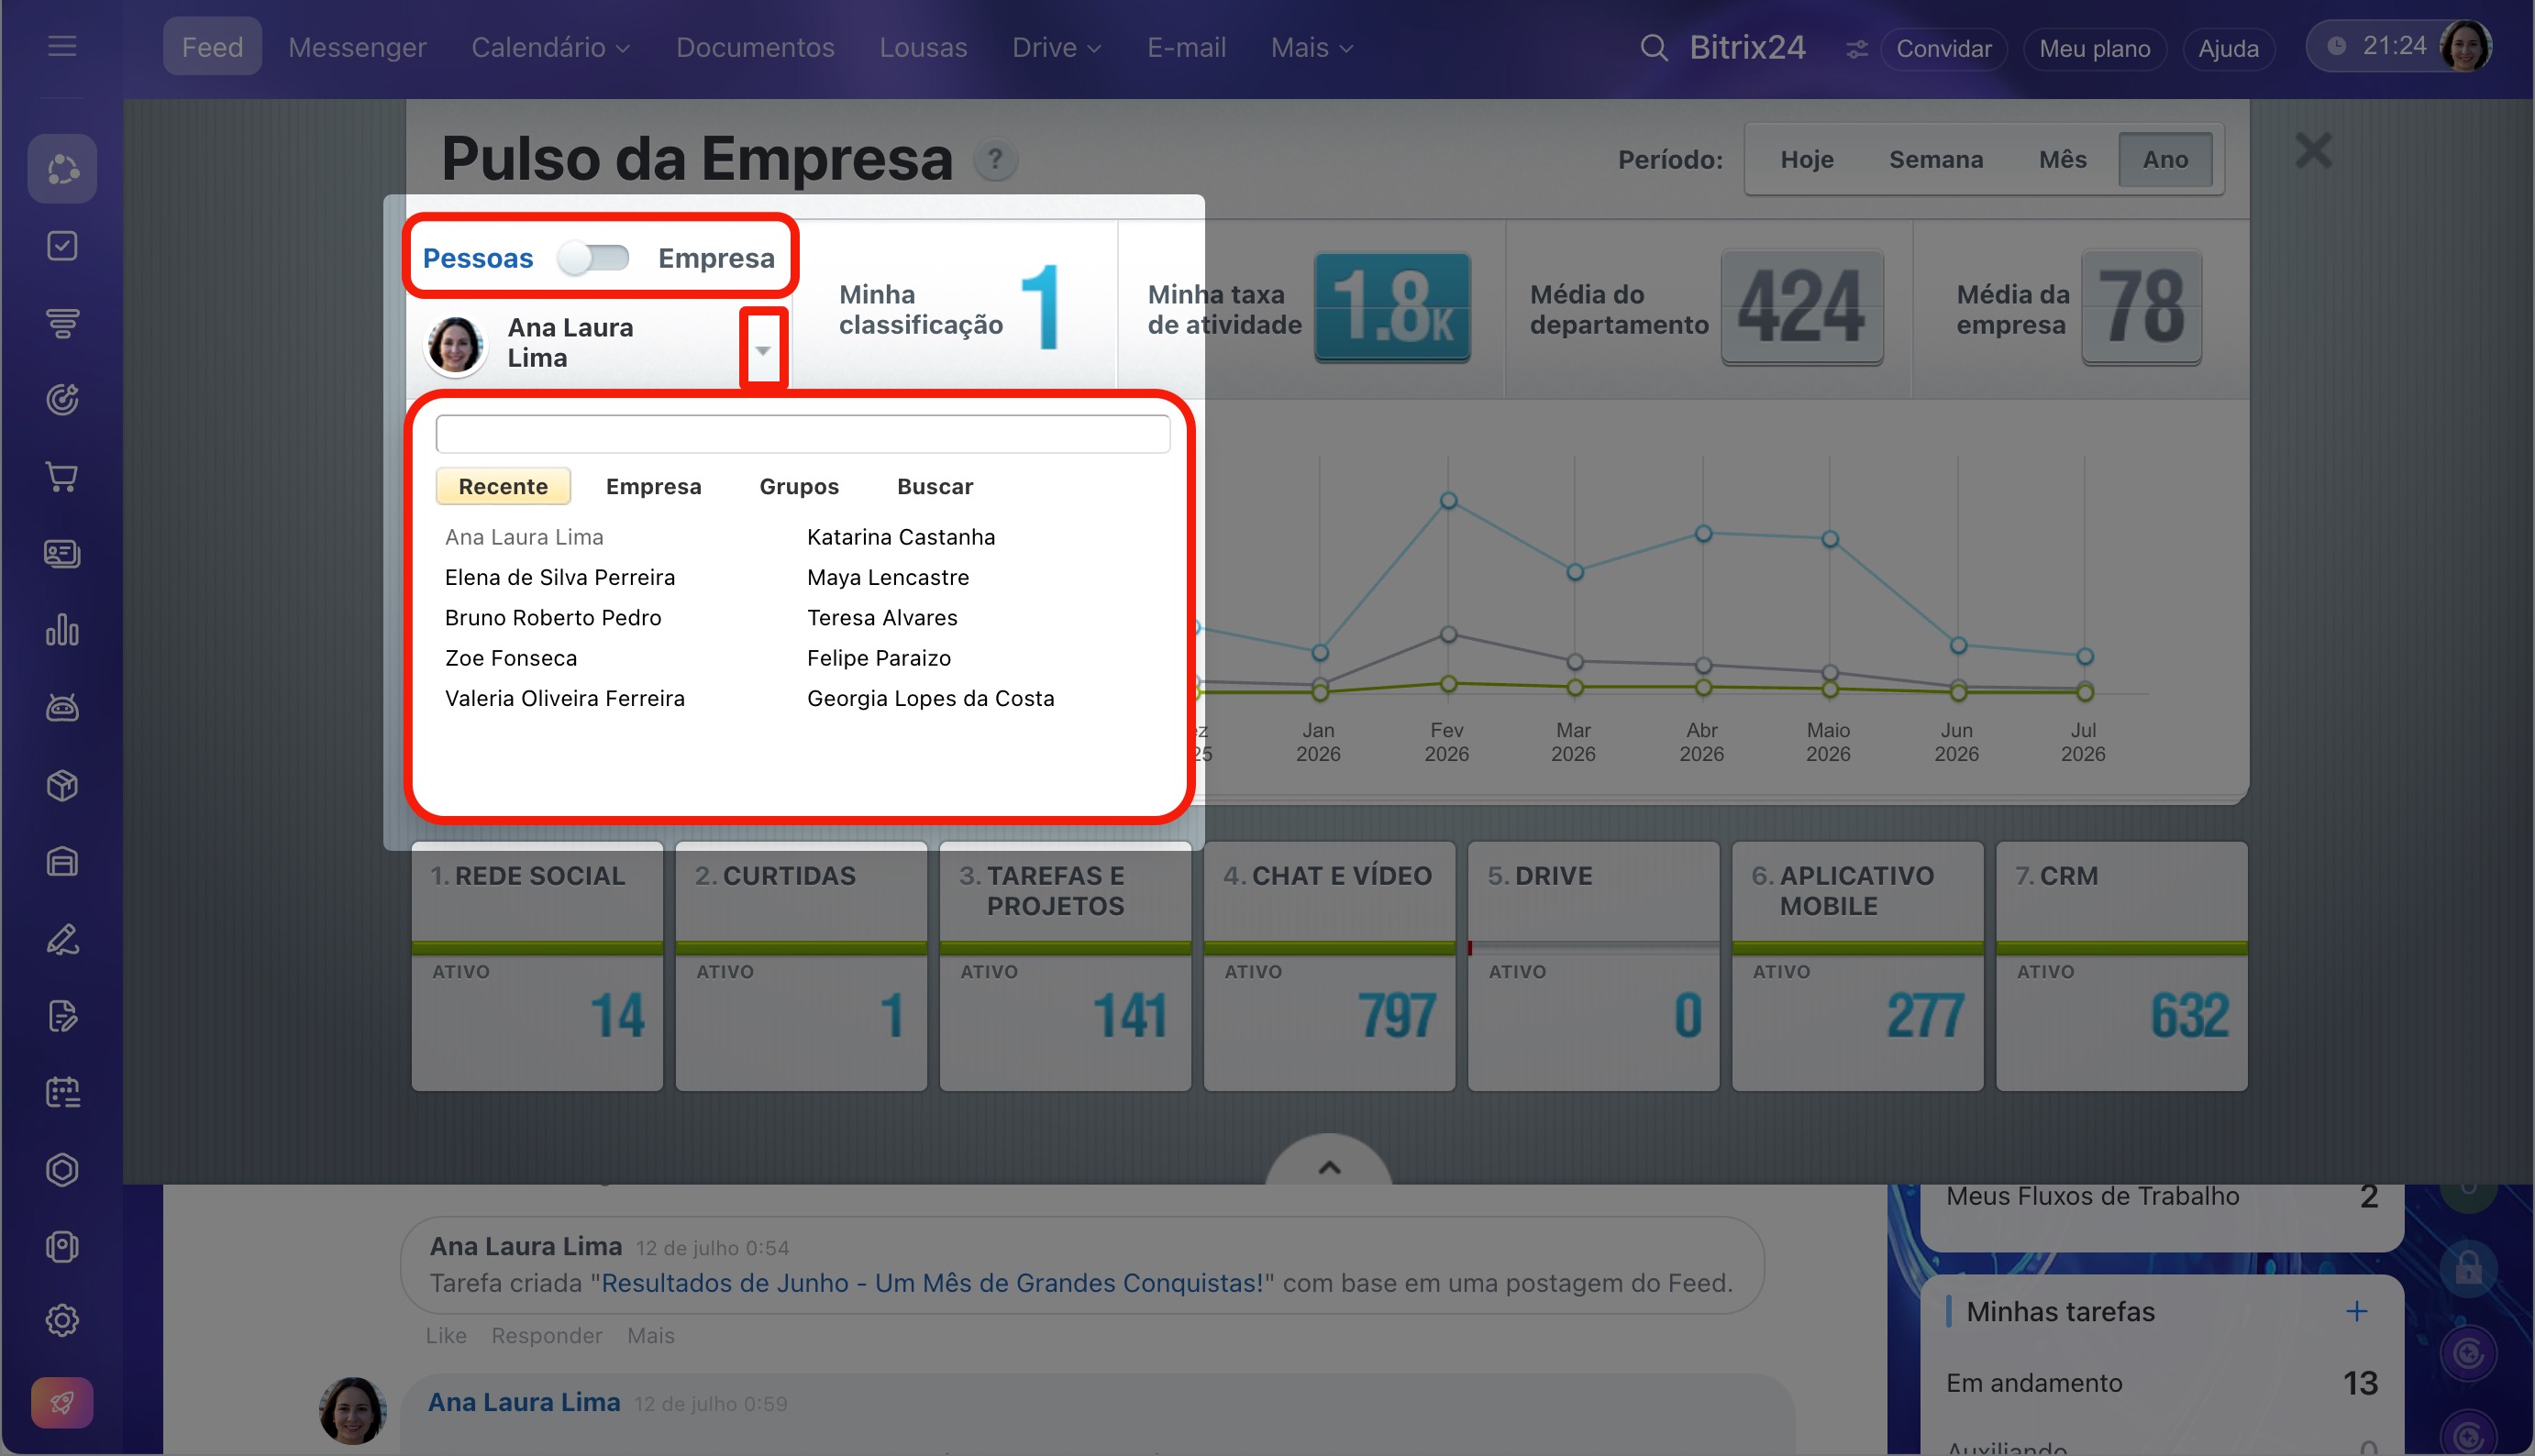The height and width of the screenshot is (1456, 2535).
Task: Open the Mais dropdown menu
Action: click(x=1312, y=47)
